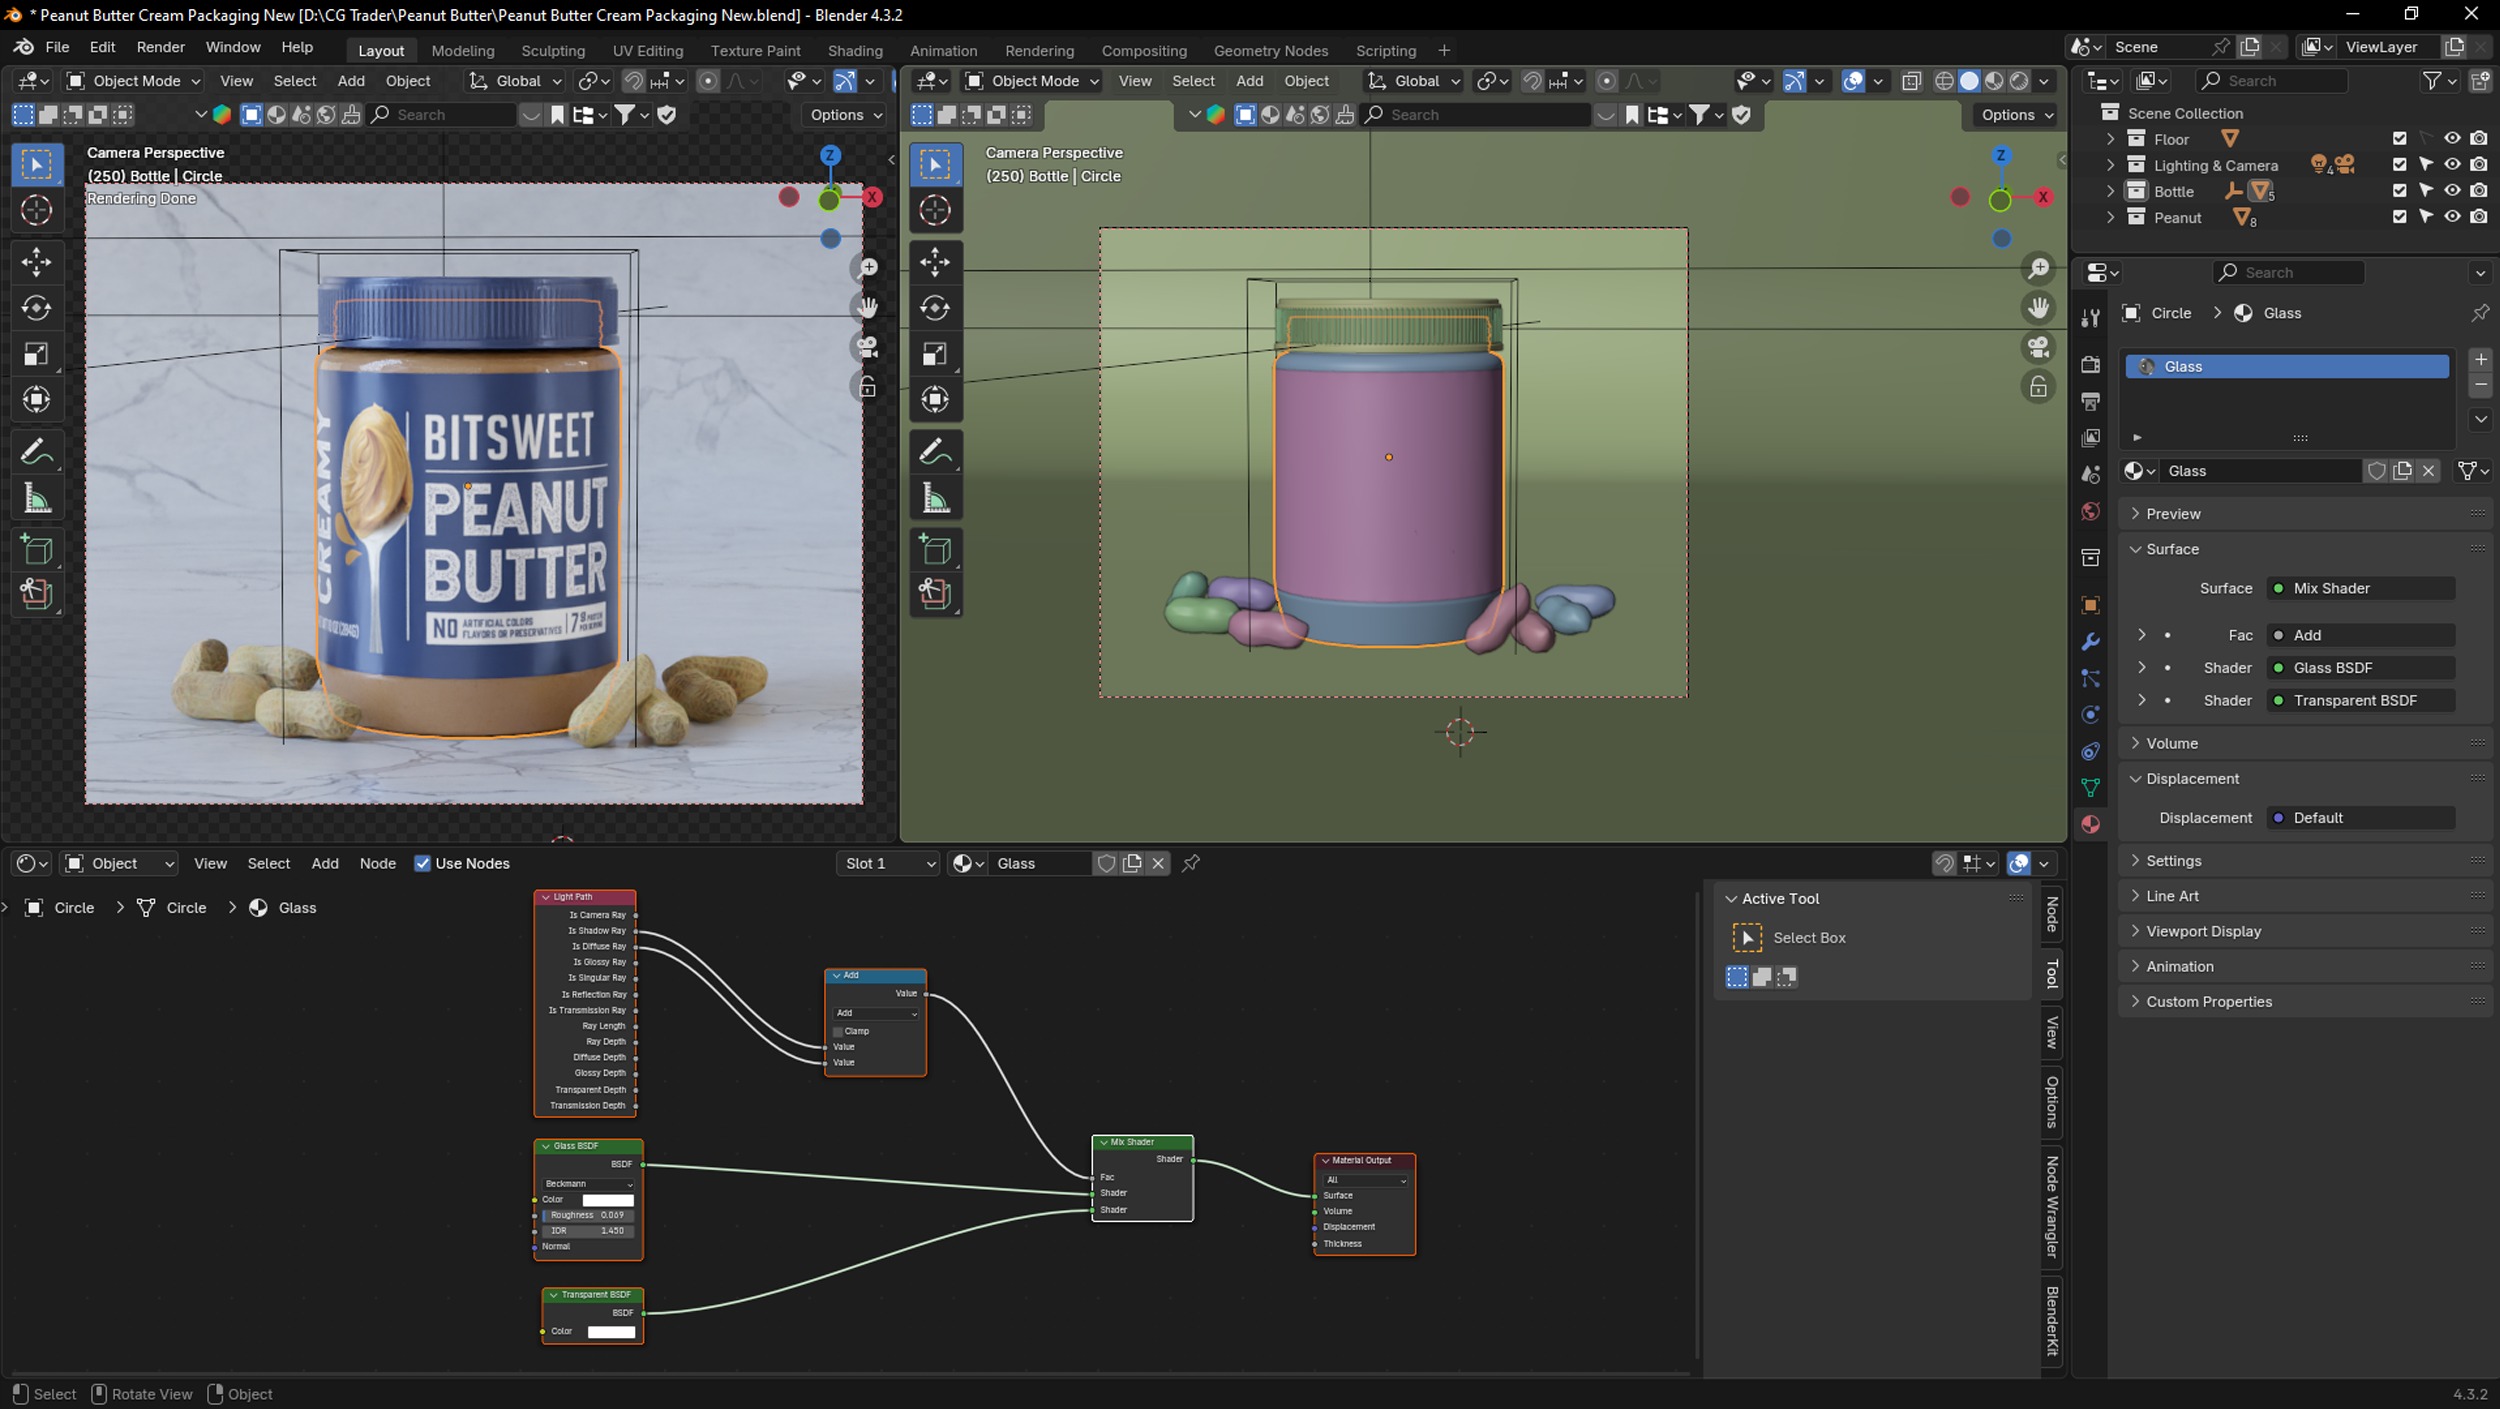The height and width of the screenshot is (1409, 2500).
Task: Open the Object Data properties tab (green triangle)
Action: pos(2090,788)
